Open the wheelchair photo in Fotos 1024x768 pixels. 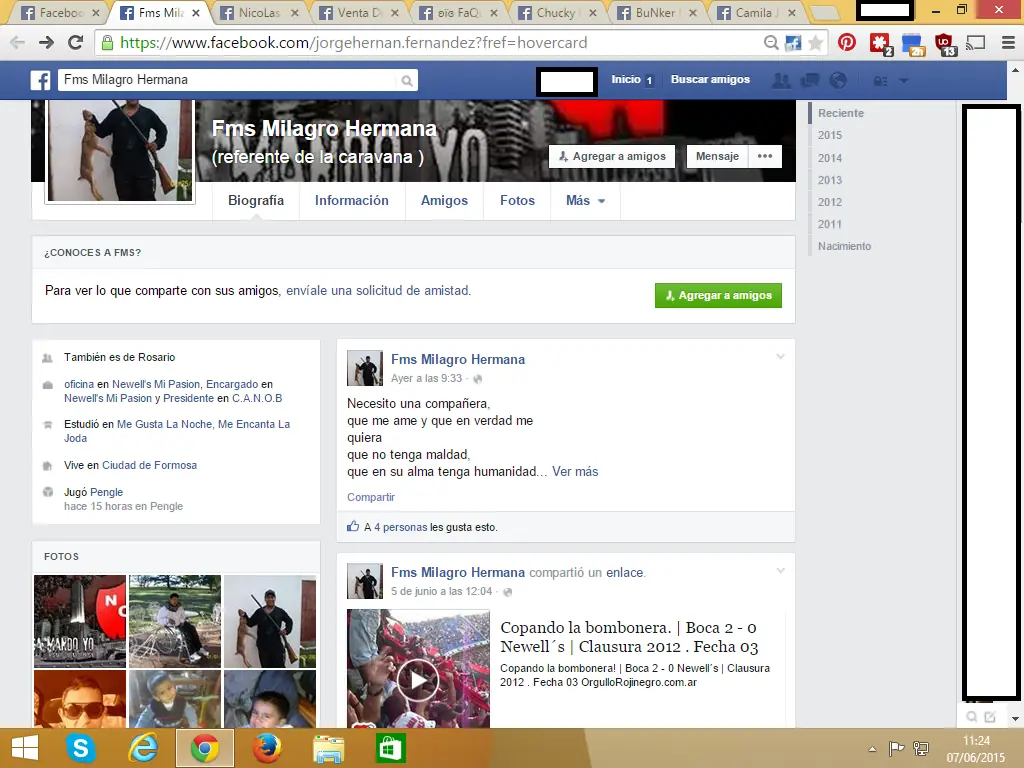pyautogui.click(x=175, y=621)
